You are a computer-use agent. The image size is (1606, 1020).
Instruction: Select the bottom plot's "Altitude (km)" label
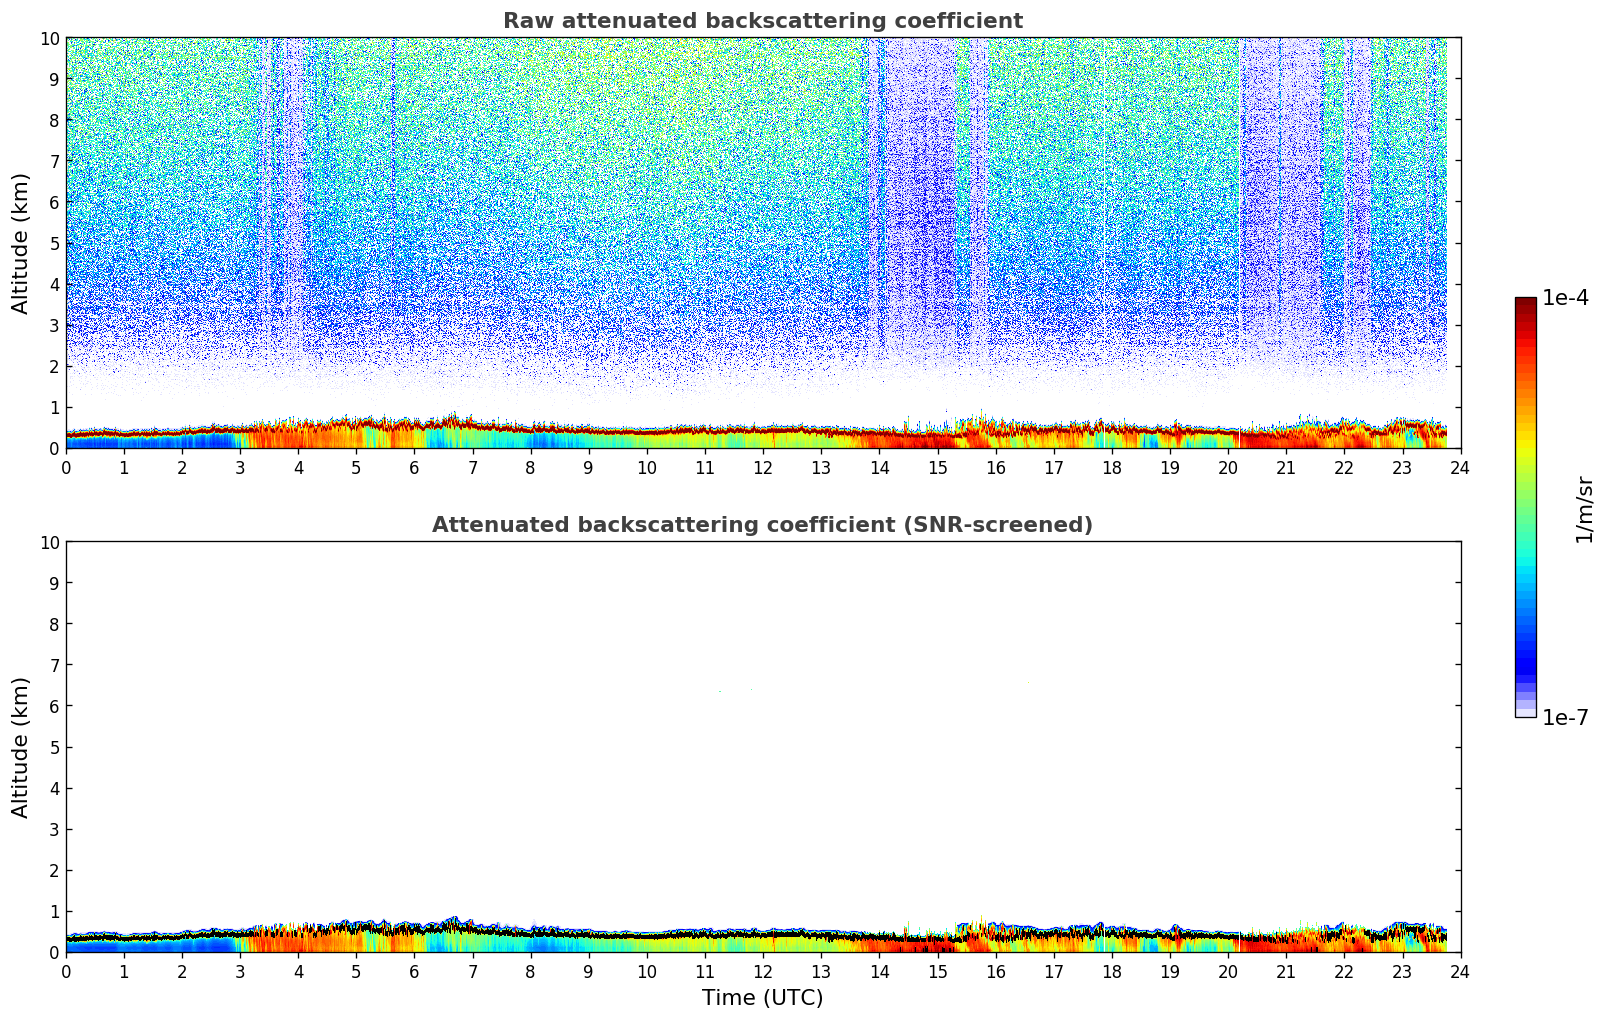(21, 747)
